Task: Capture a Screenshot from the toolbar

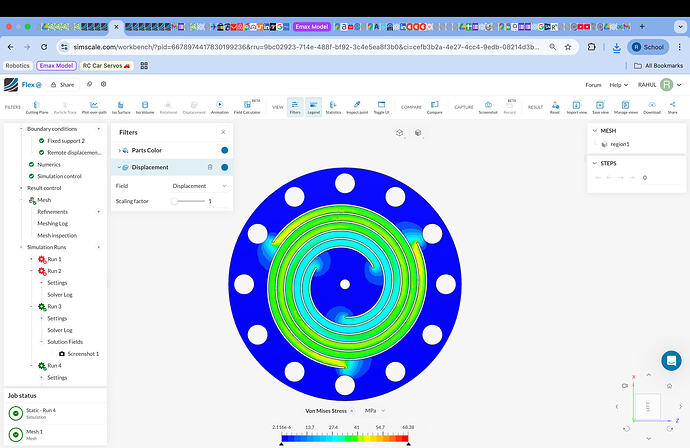Action: point(488,107)
